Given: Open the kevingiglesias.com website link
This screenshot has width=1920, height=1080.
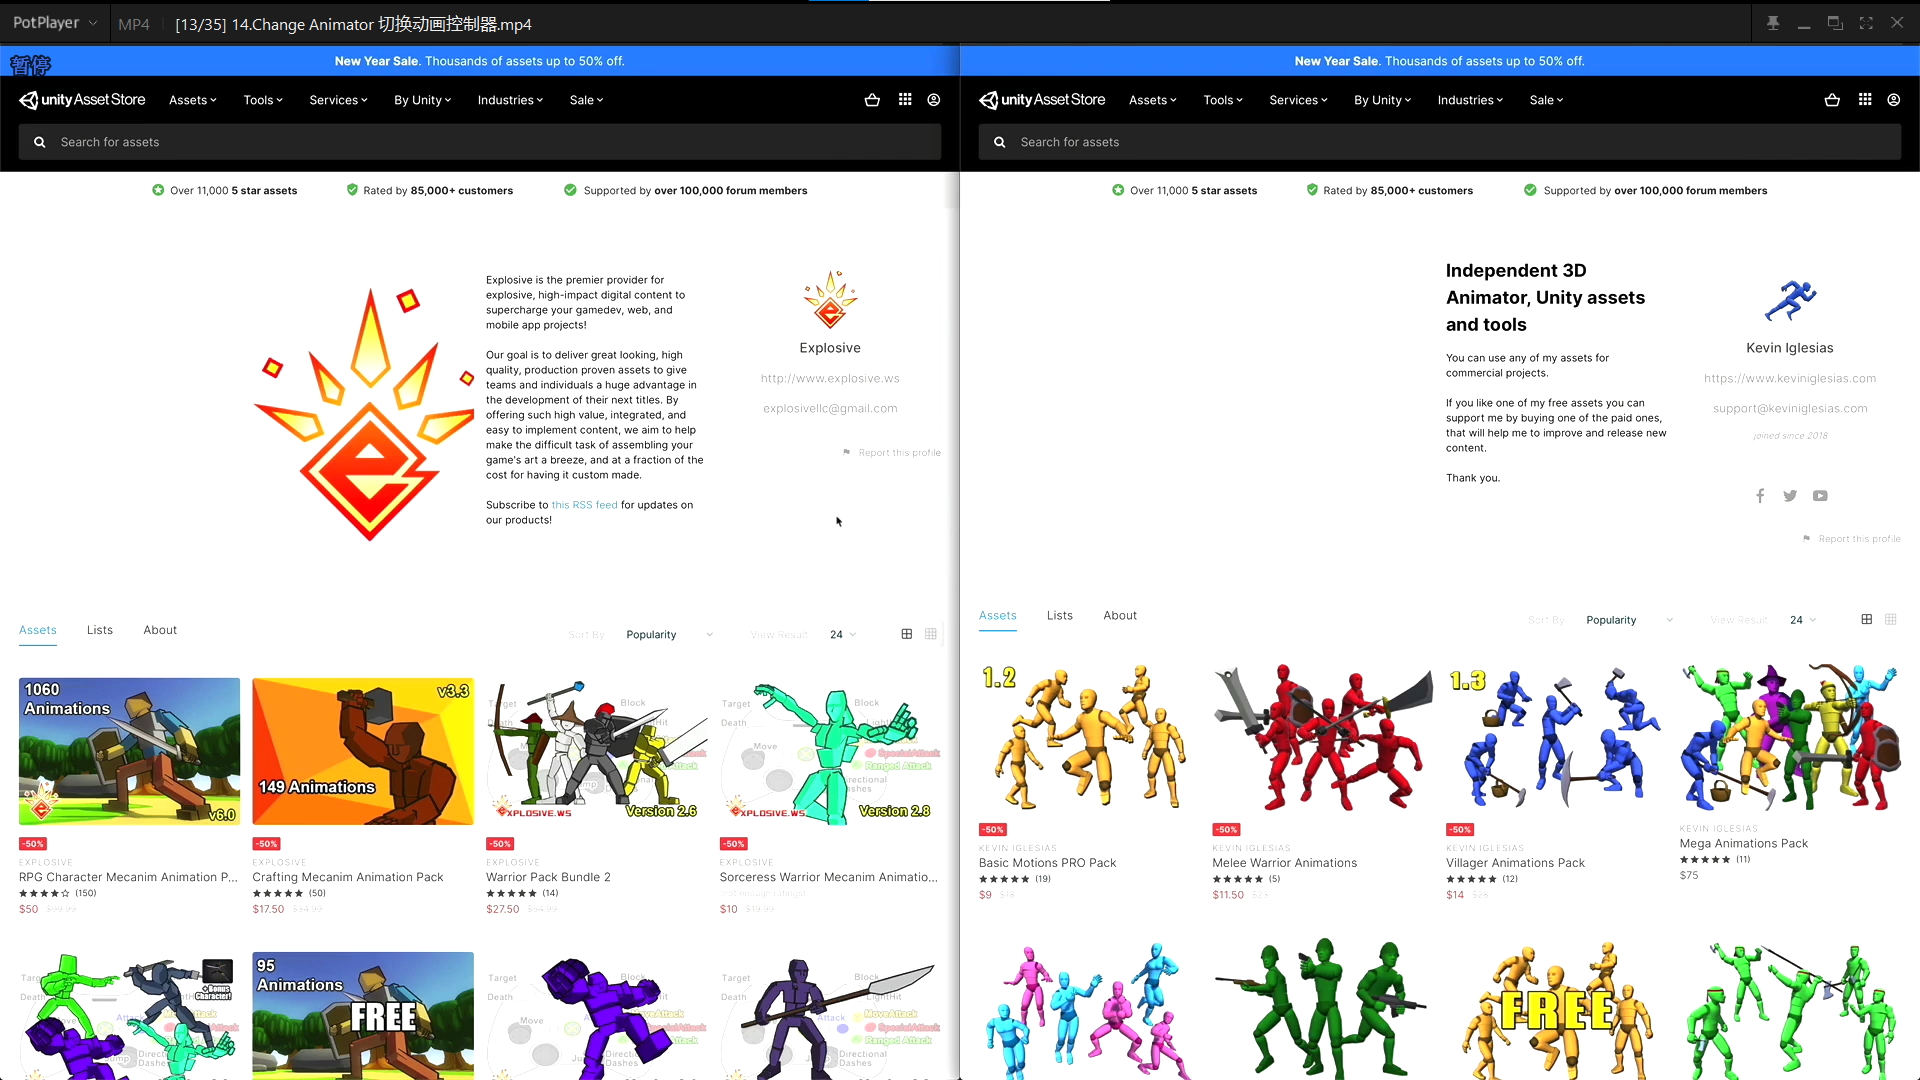Looking at the screenshot, I should coord(1789,379).
